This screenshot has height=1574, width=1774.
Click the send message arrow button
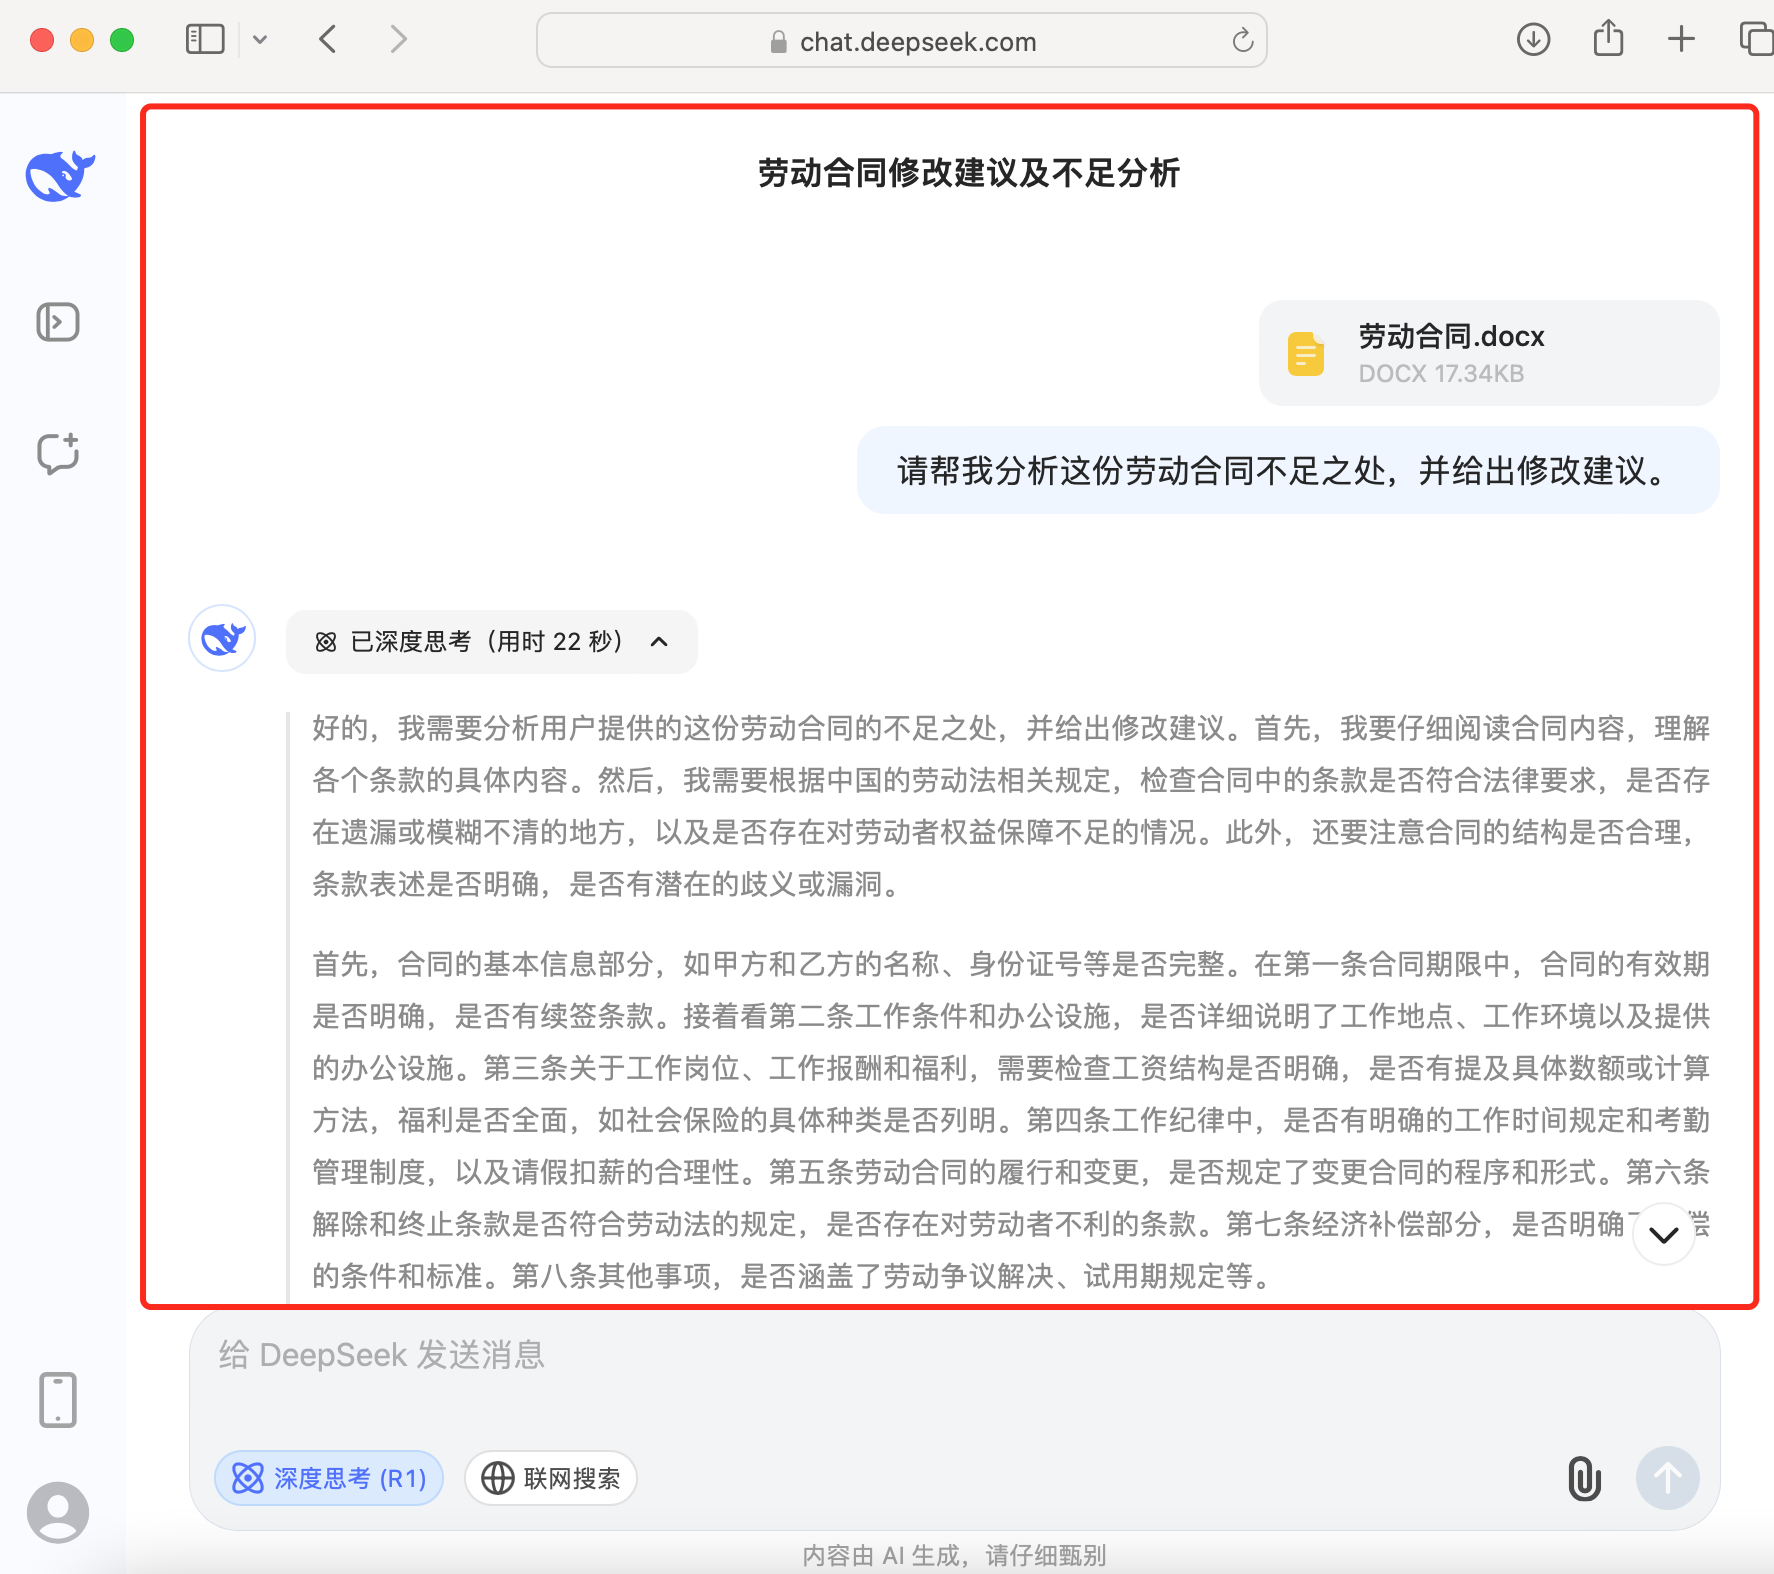click(x=1667, y=1478)
